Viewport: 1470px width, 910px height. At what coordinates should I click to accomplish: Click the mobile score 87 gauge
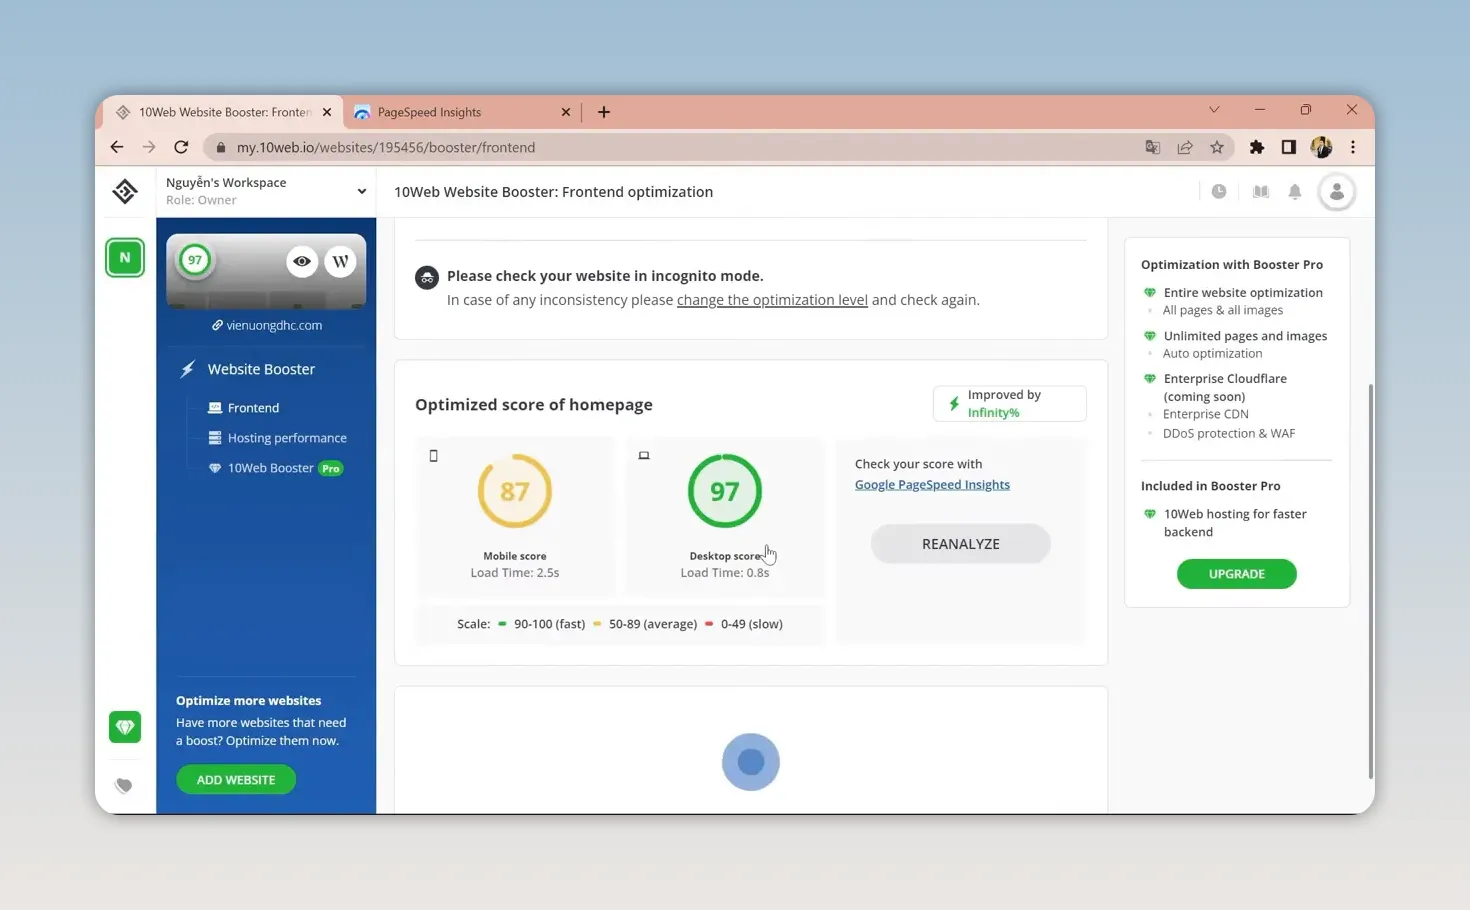[515, 491]
